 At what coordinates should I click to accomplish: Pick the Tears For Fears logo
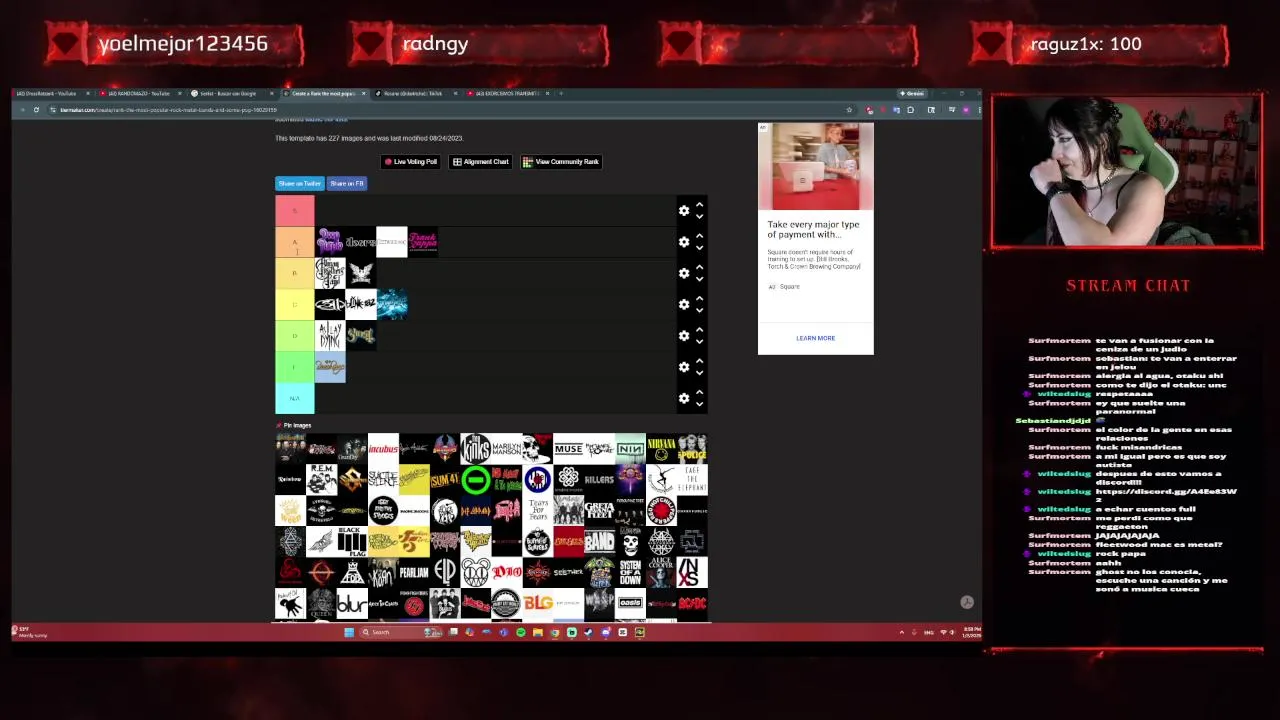(x=538, y=511)
